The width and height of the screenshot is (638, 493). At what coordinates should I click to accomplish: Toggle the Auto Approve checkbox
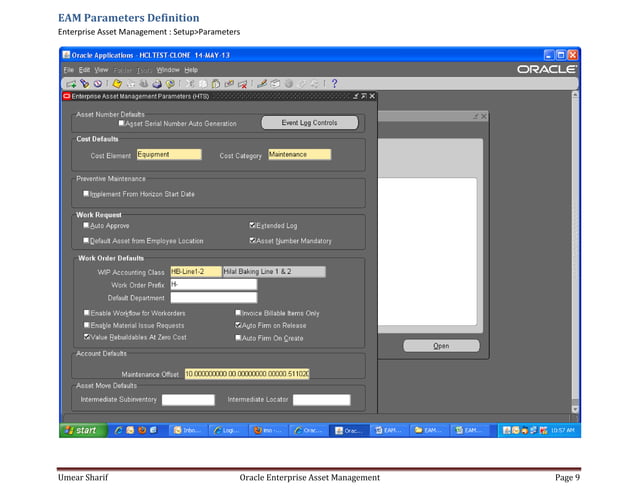[87, 226]
